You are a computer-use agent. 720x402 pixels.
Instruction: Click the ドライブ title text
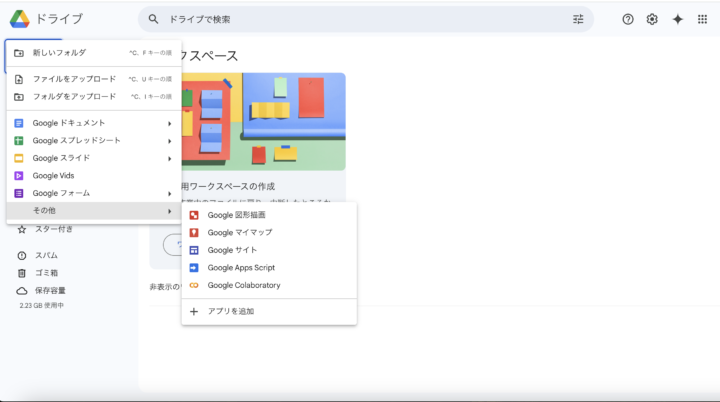[x=59, y=19]
